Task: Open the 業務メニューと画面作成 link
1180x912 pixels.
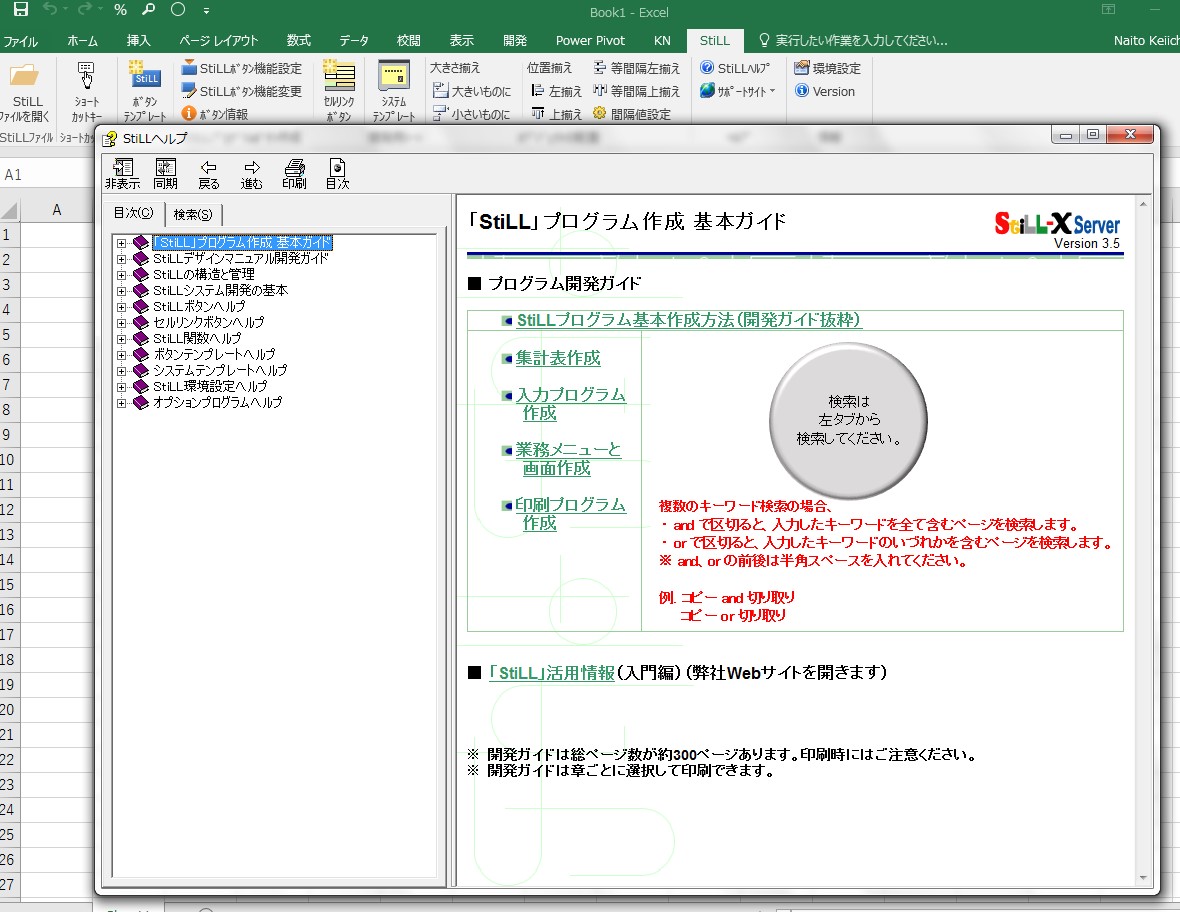Action: tap(568, 459)
